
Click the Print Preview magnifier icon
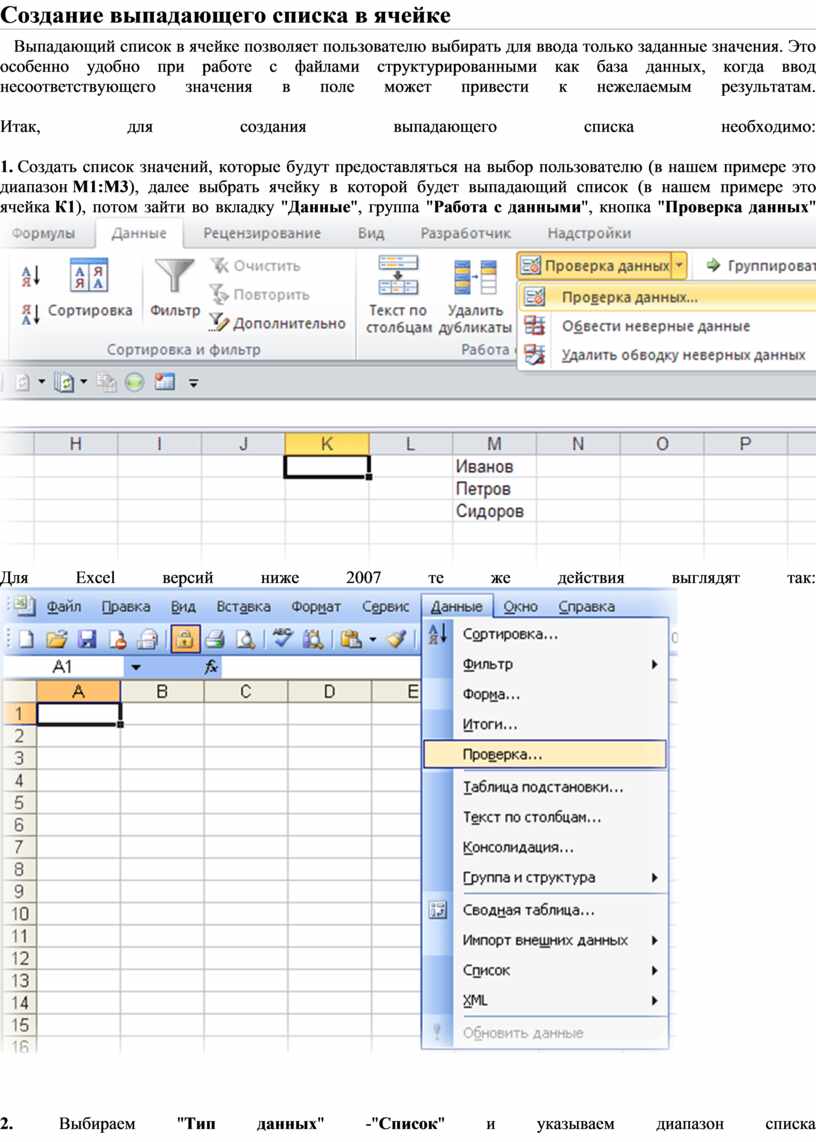246,639
